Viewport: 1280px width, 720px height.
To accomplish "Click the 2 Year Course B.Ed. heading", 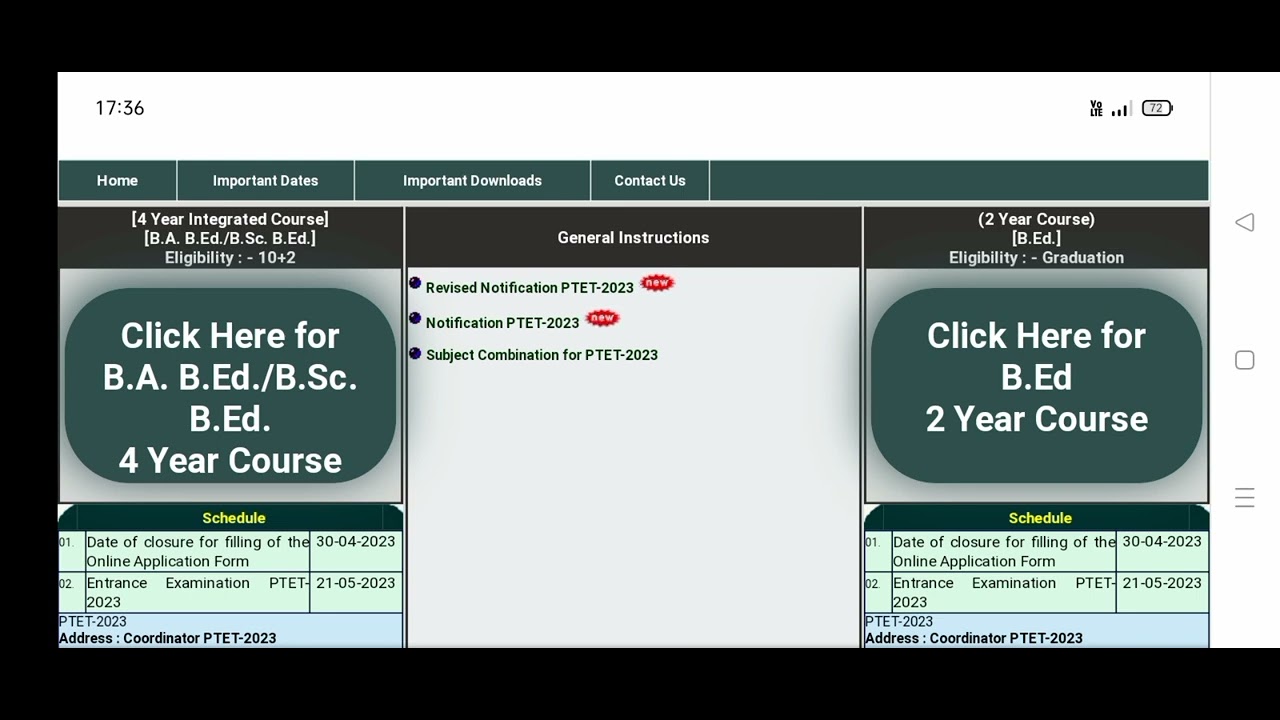I will 1036,228.
